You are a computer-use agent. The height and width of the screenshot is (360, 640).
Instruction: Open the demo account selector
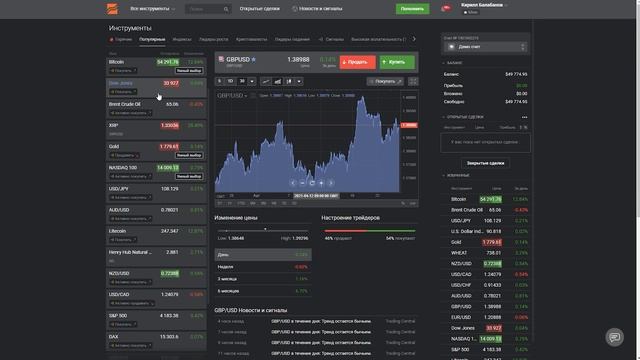click(485, 47)
